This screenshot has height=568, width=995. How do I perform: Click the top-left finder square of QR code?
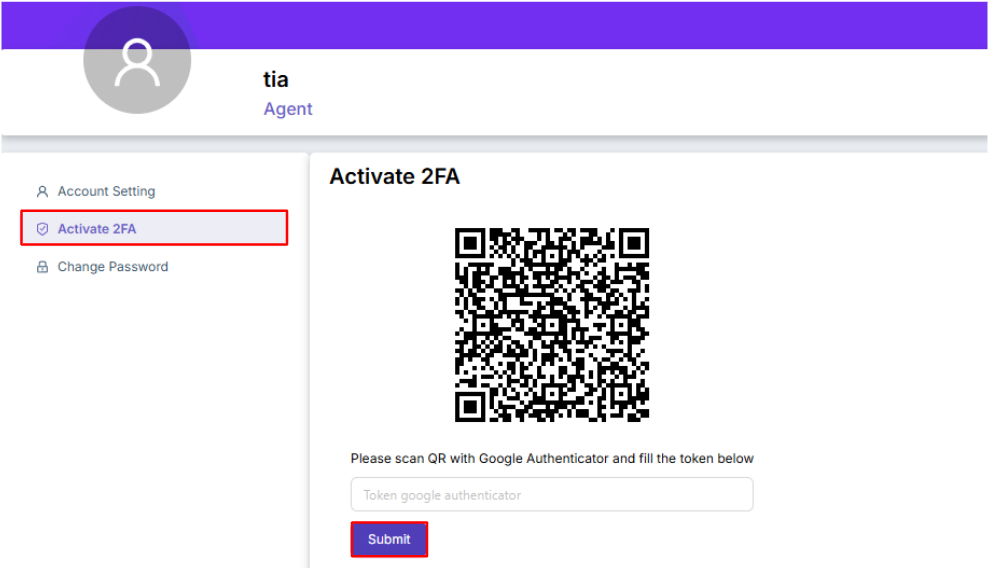[x=470, y=243]
